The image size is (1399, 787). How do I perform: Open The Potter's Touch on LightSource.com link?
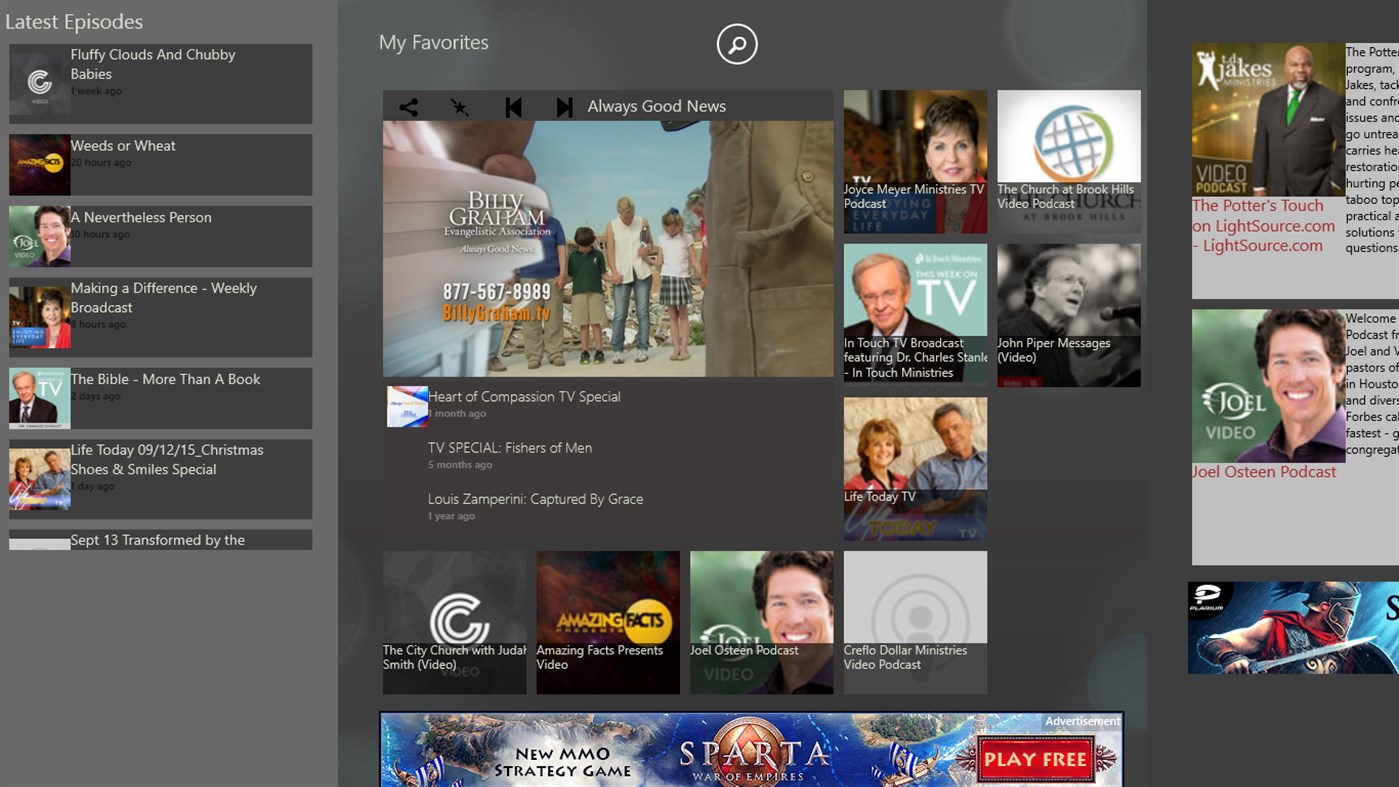pos(1263,225)
